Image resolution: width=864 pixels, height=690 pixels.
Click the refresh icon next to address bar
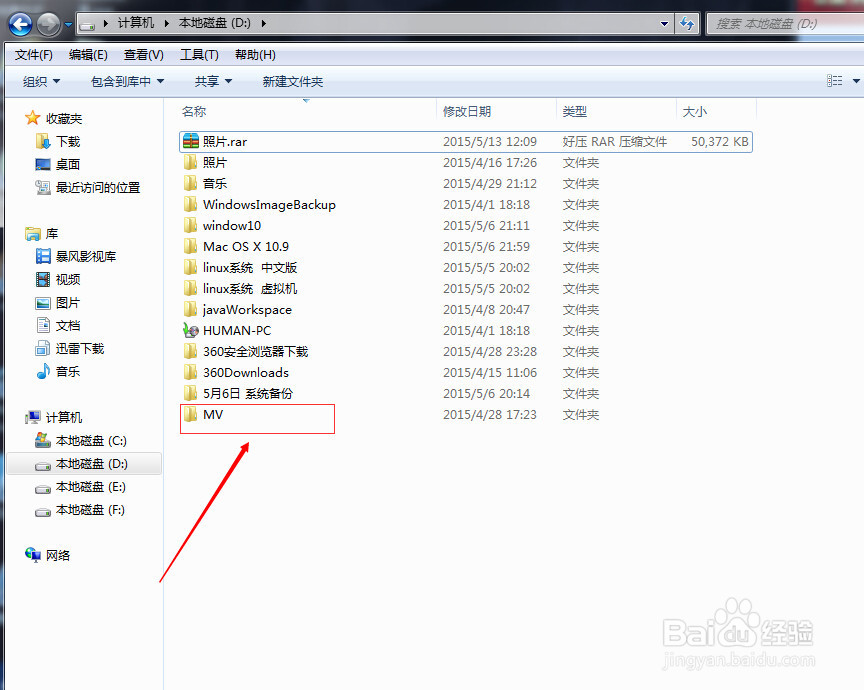(687, 24)
